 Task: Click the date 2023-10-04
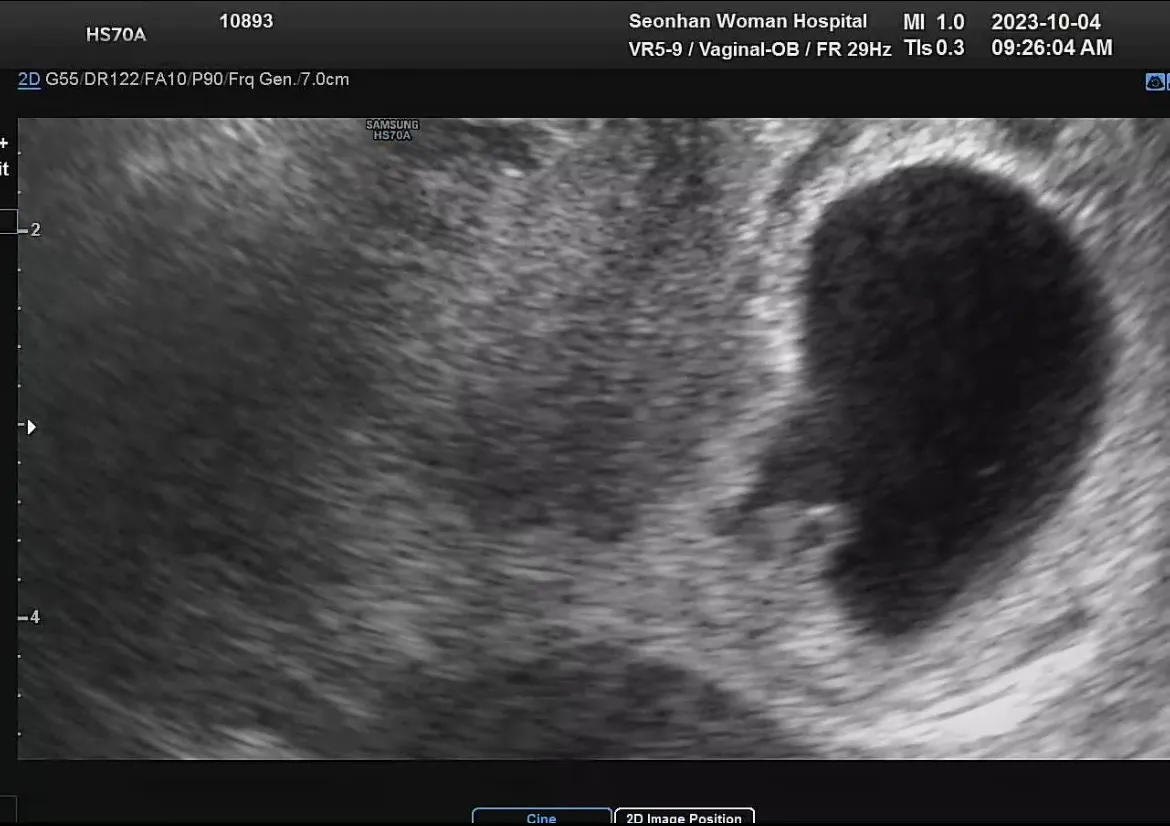pyautogui.click(x=1045, y=22)
